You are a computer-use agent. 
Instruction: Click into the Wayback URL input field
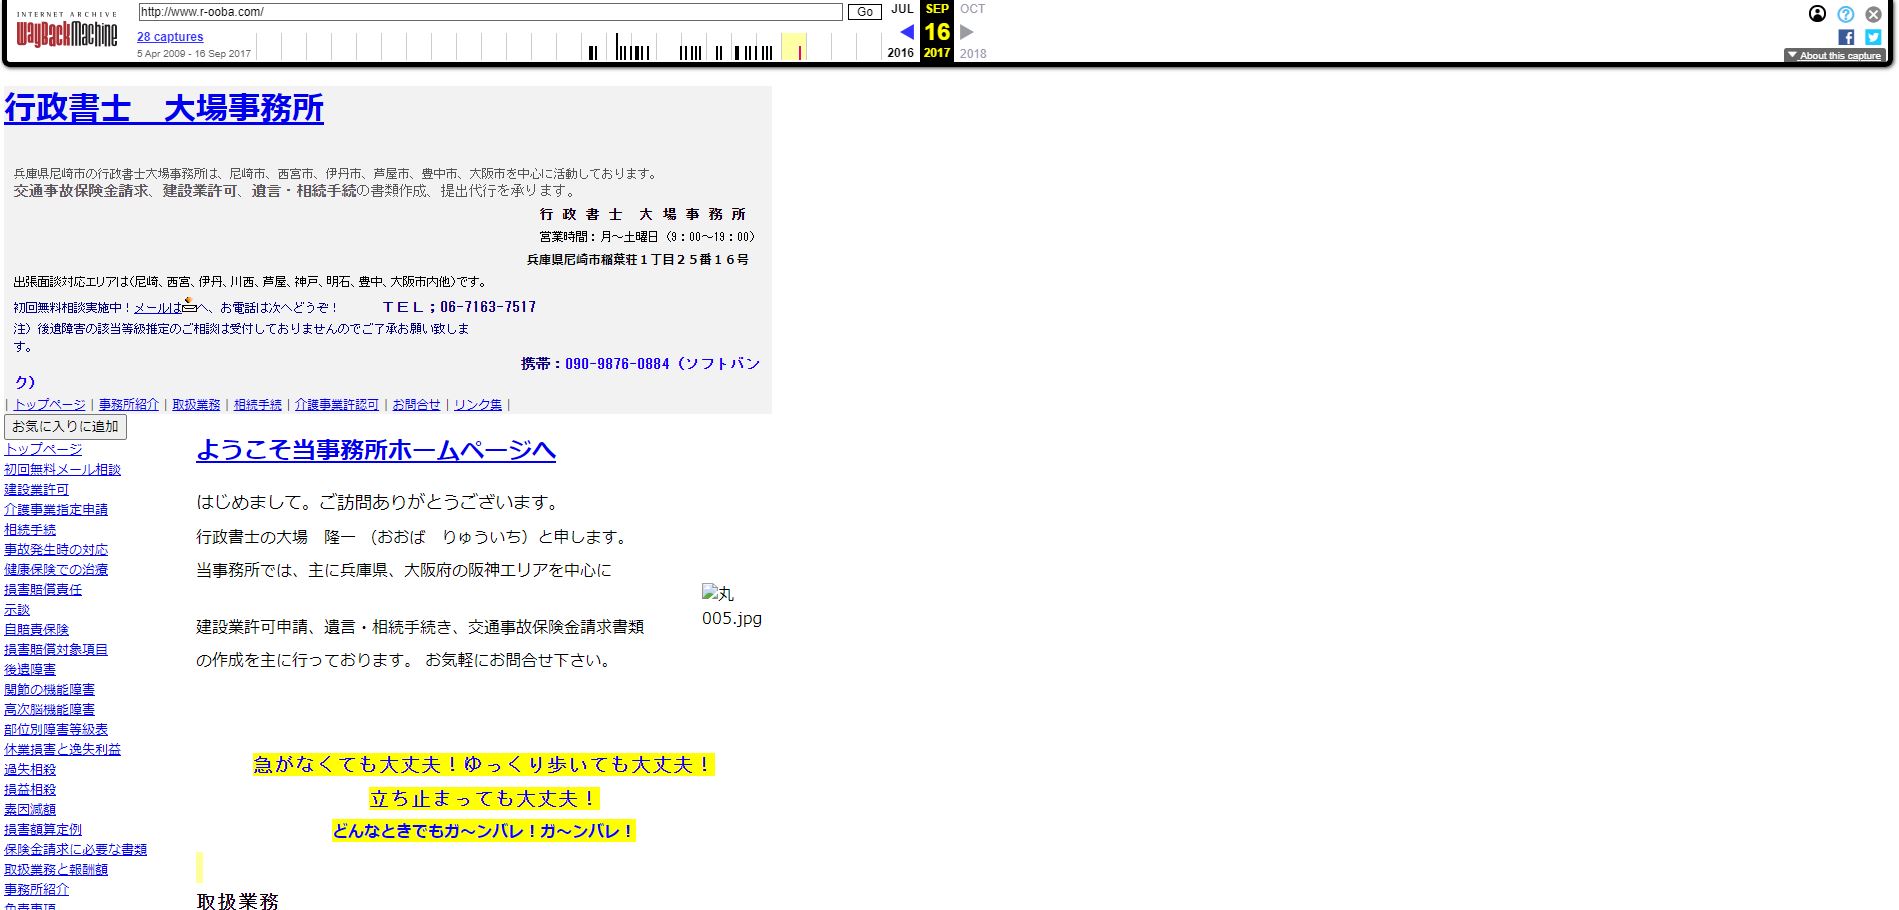[490, 12]
